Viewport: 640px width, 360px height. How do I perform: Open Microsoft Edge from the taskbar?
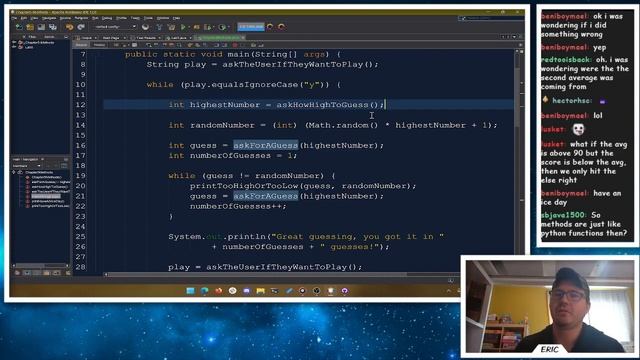click(x=204, y=291)
